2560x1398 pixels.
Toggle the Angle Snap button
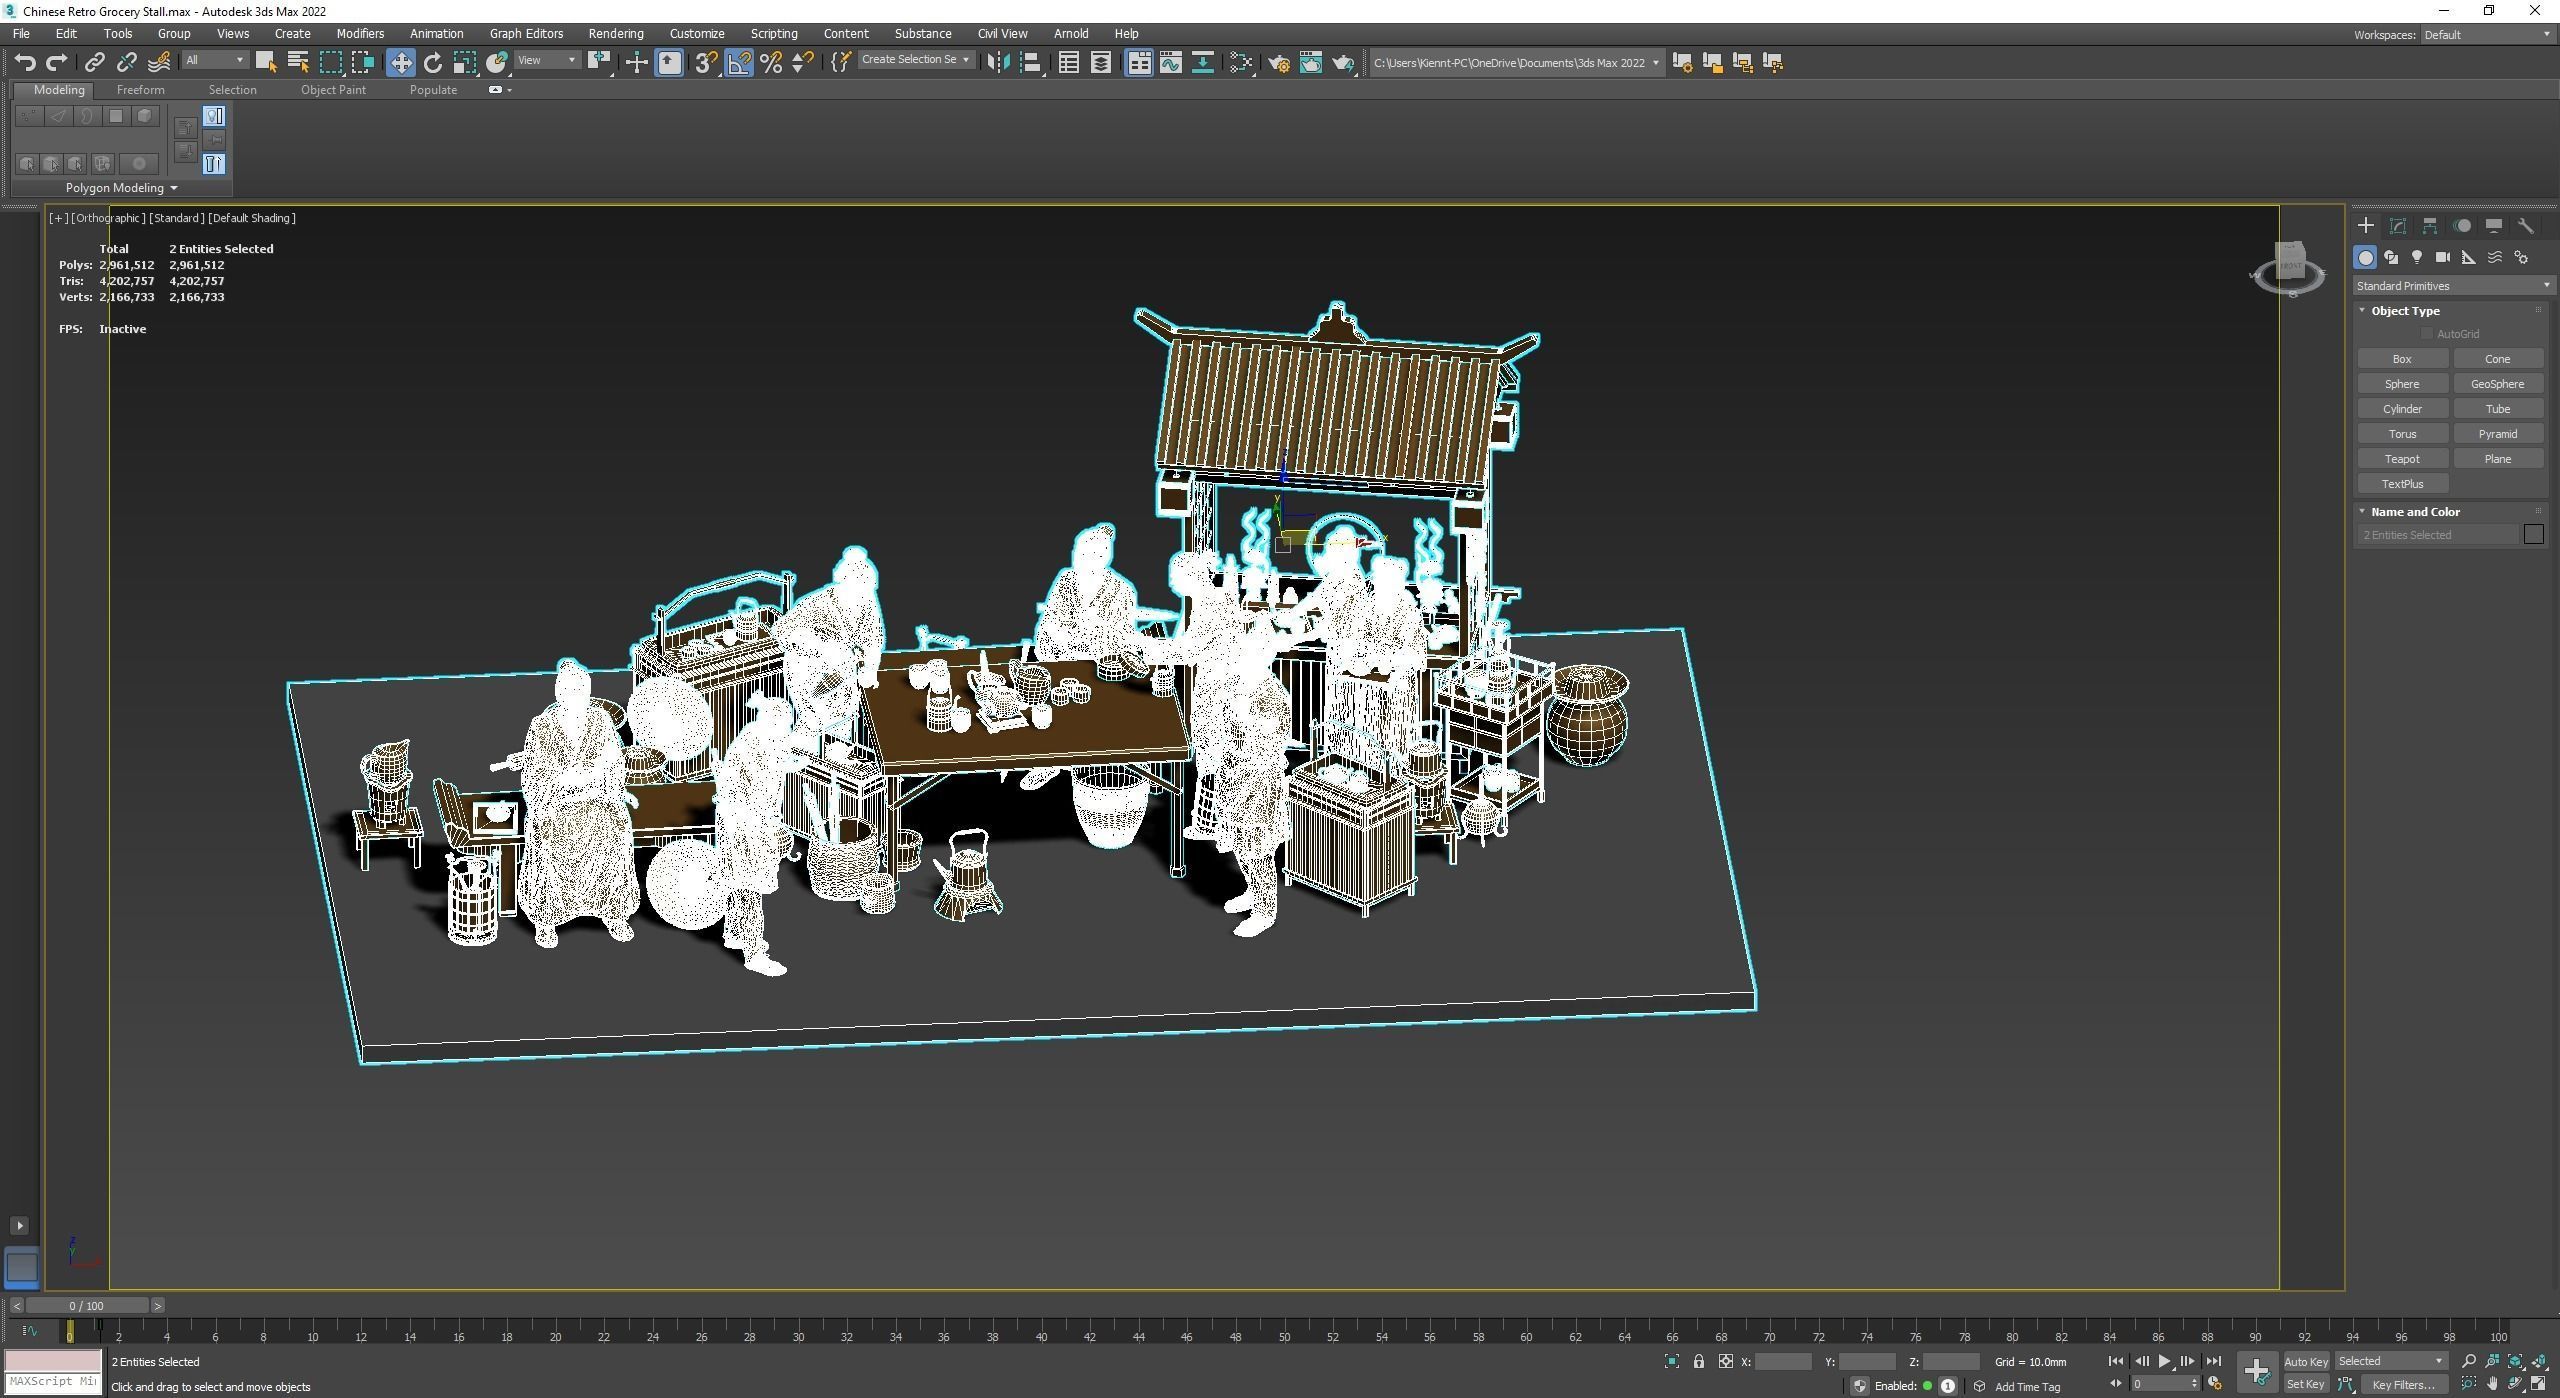click(x=739, y=63)
